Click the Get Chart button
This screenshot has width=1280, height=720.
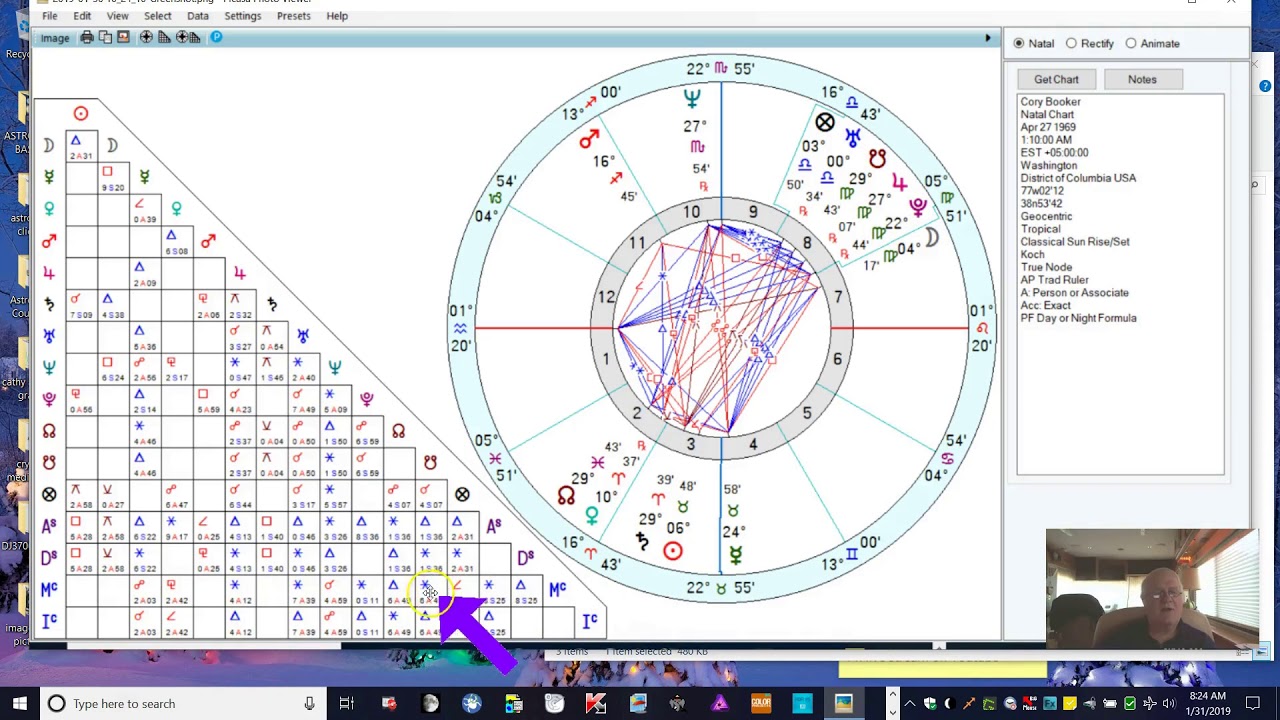(x=1056, y=80)
